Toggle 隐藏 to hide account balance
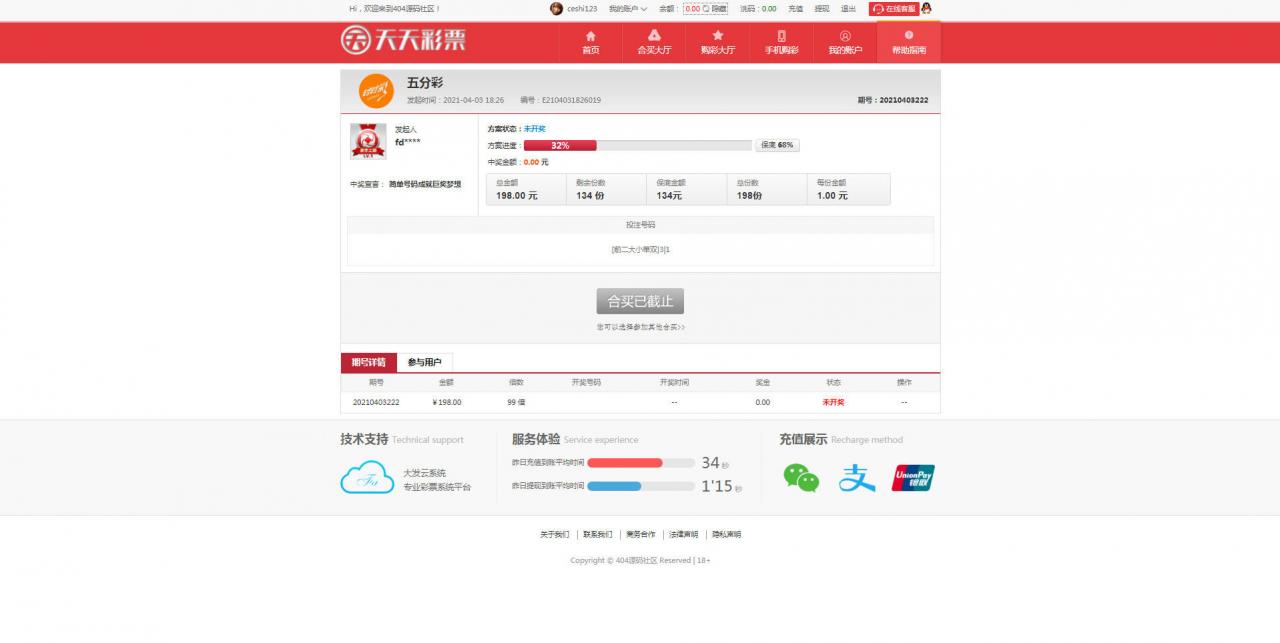Image resolution: width=1280 pixels, height=643 pixels. 715,9
